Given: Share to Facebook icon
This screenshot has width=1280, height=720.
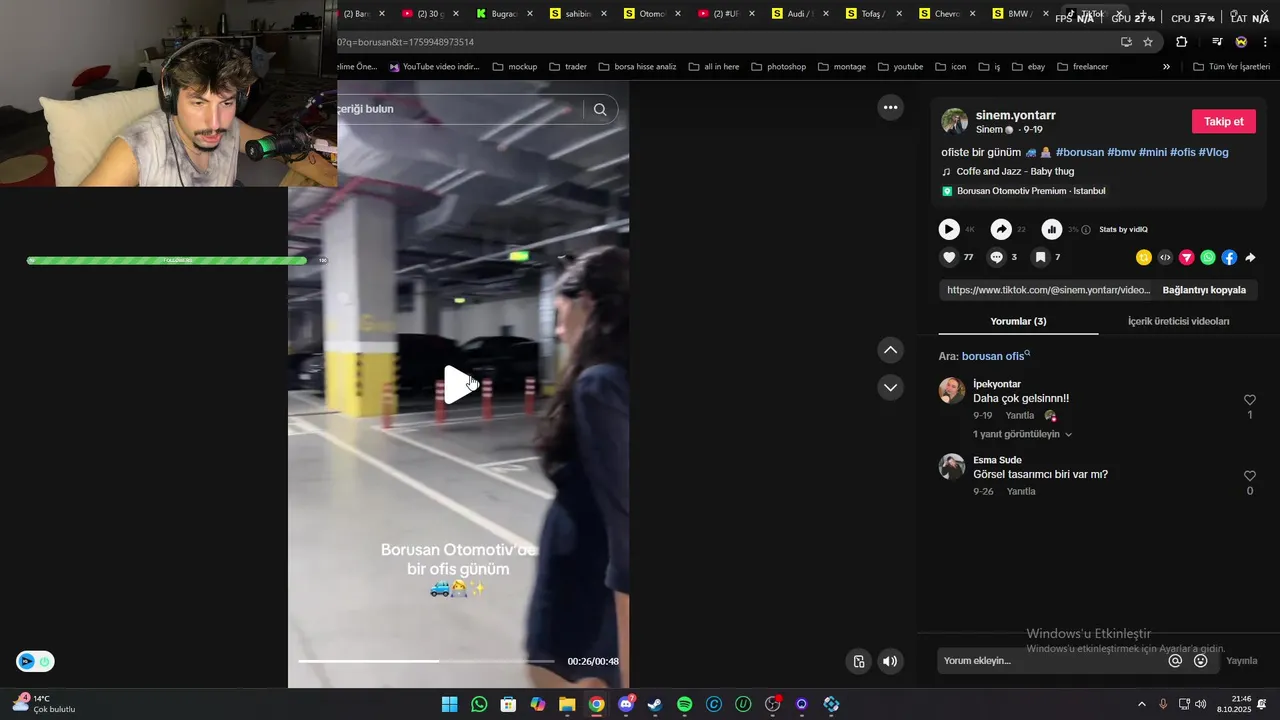Looking at the screenshot, I should coord(1229,257).
